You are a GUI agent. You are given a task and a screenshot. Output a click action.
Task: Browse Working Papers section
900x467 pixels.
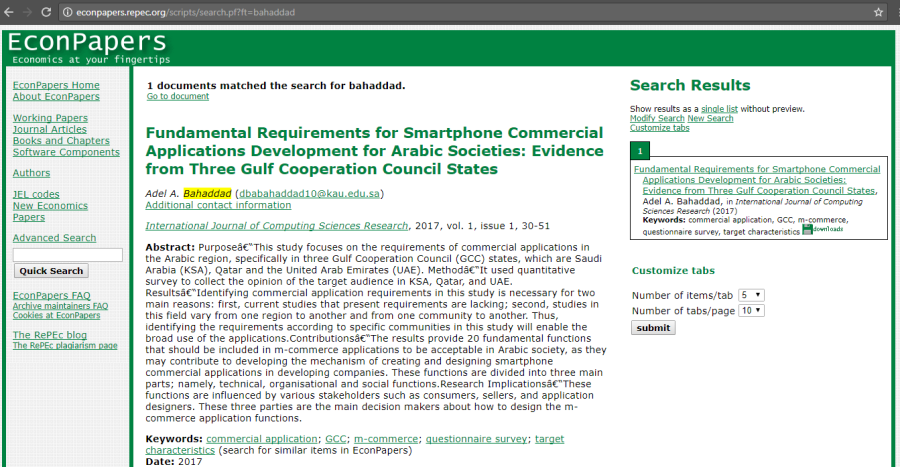point(51,118)
